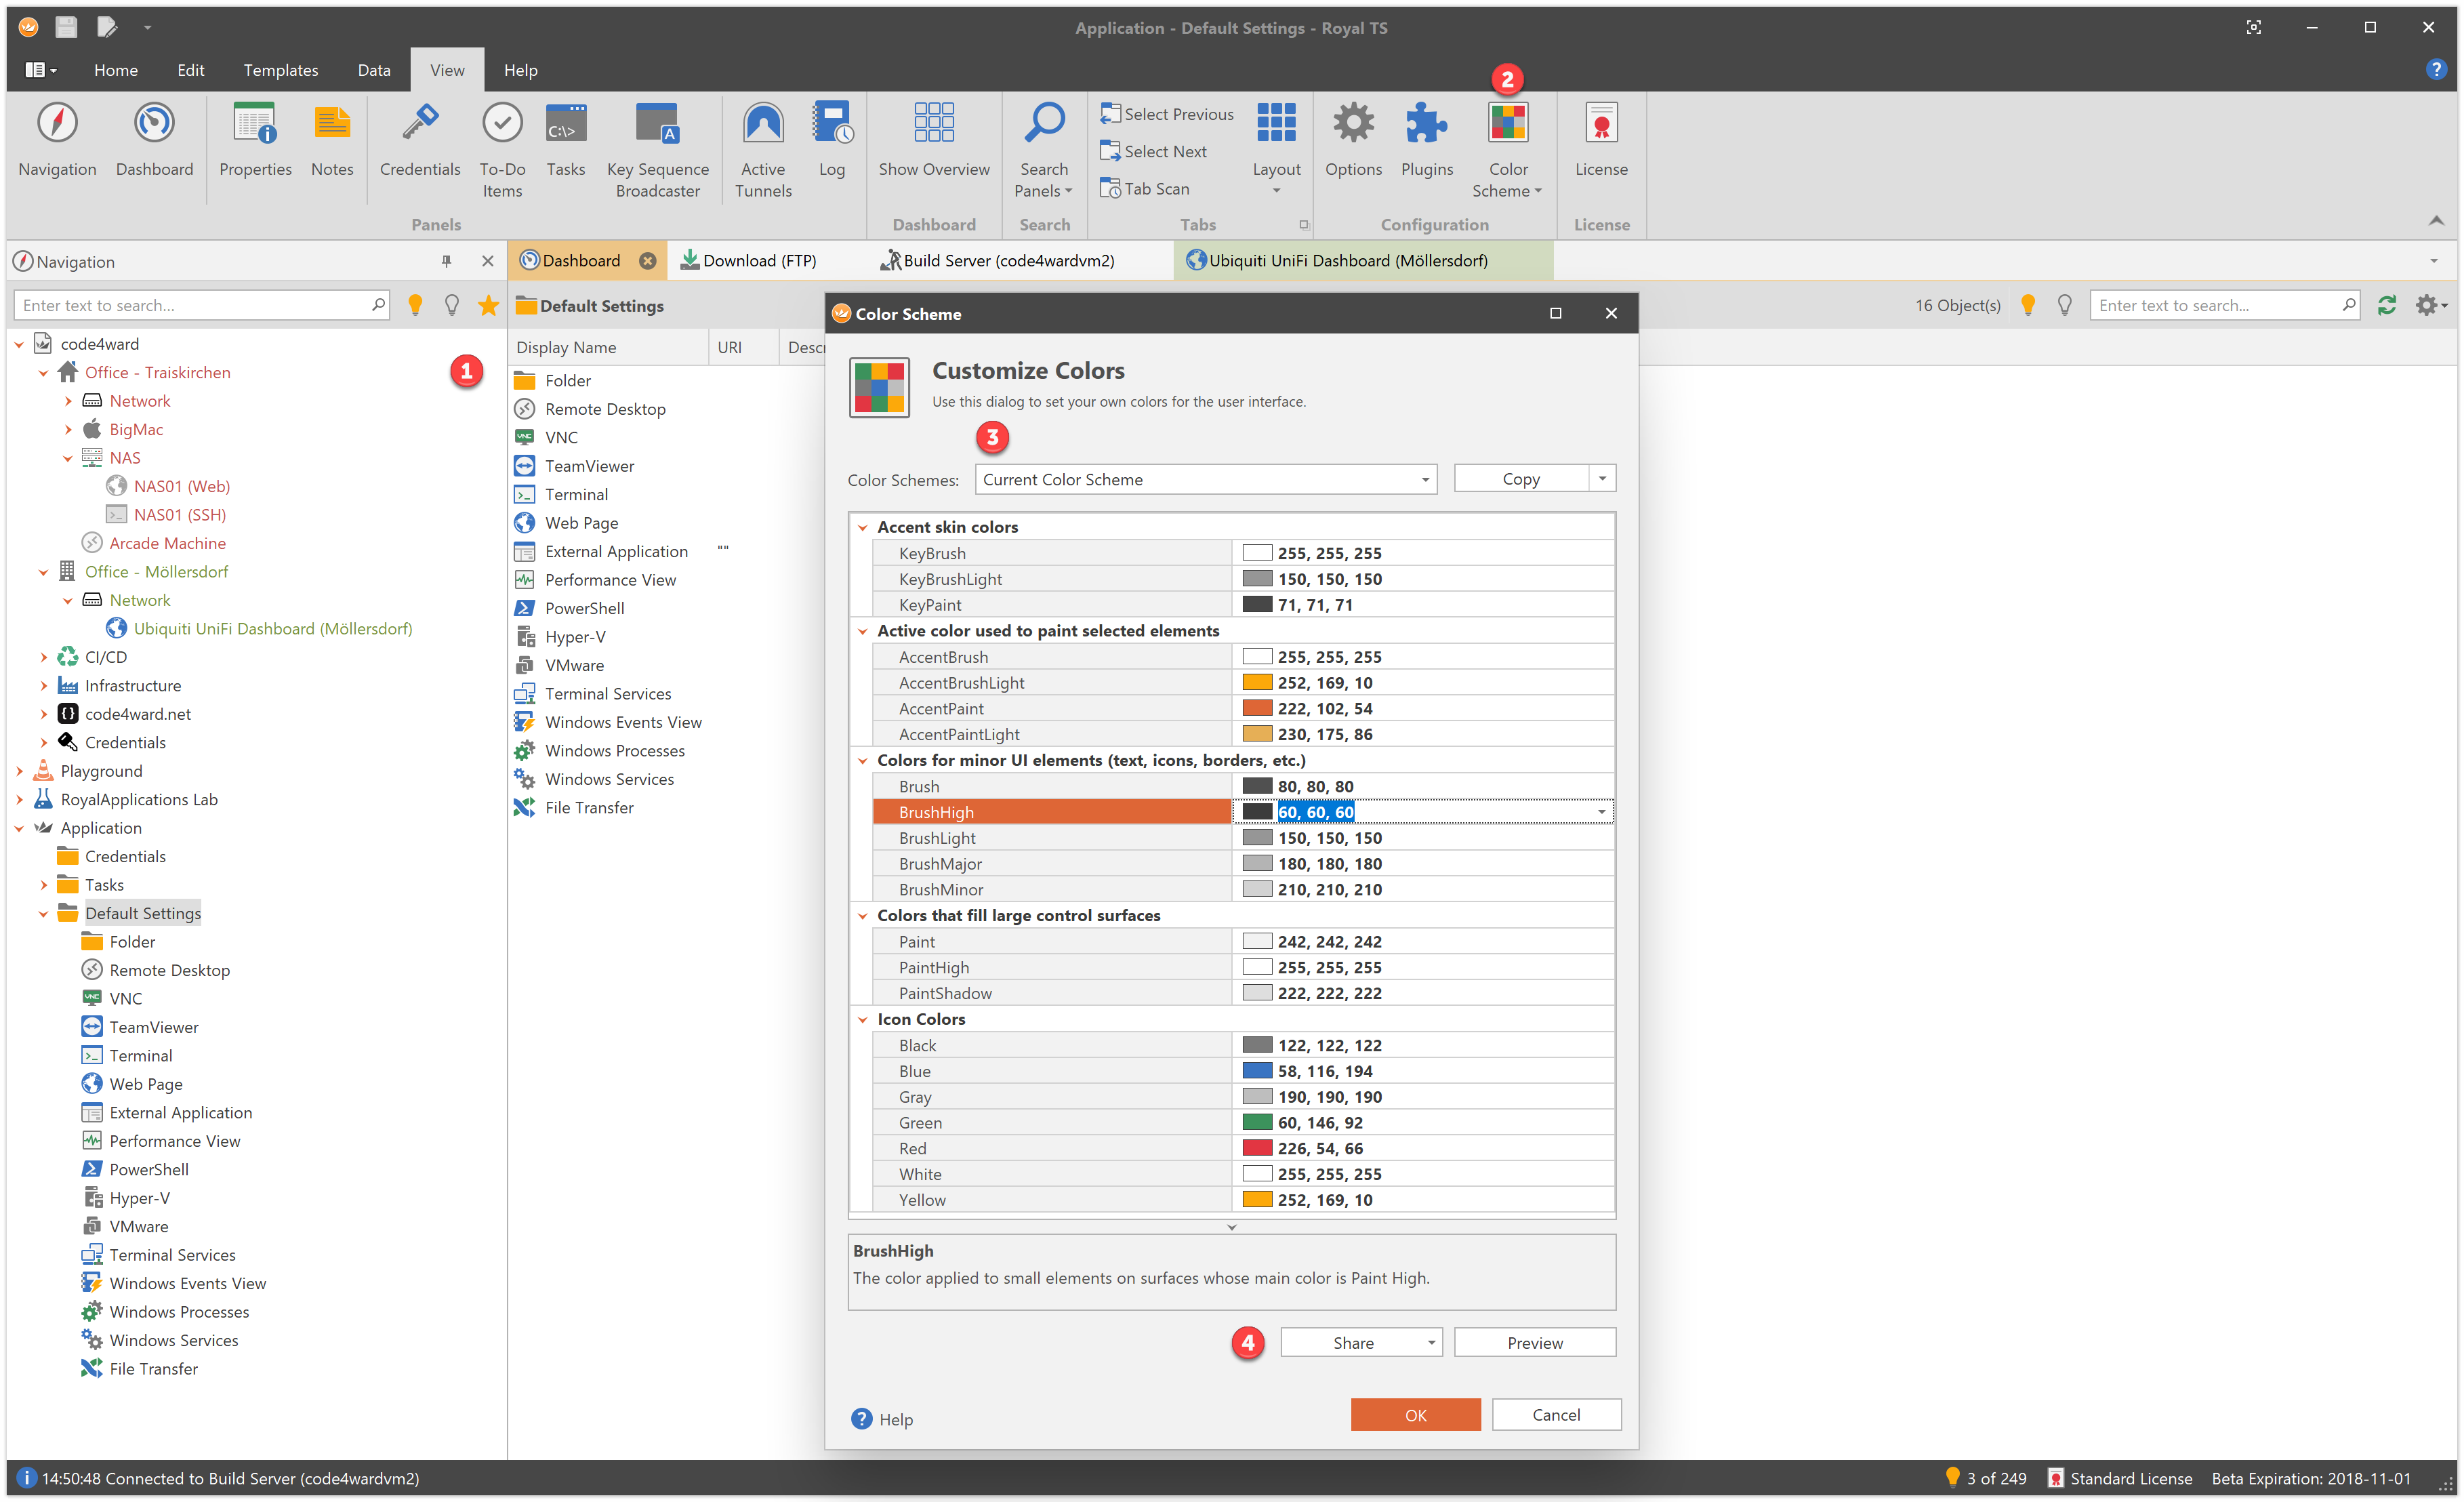The width and height of the screenshot is (2464, 1502).
Task: Open the Log panel
Action: (x=832, y=141)
